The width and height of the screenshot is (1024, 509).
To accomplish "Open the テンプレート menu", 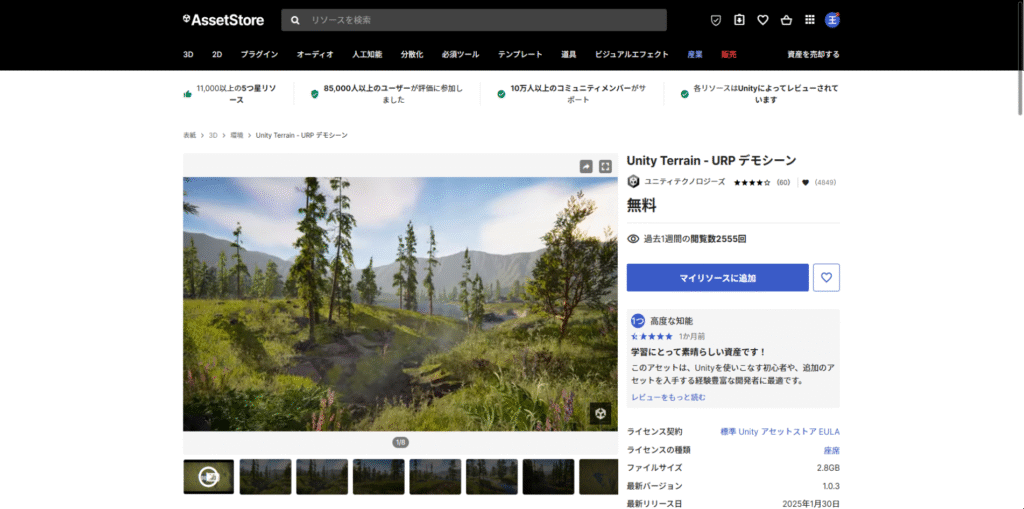I will click(x=520, y=55).
